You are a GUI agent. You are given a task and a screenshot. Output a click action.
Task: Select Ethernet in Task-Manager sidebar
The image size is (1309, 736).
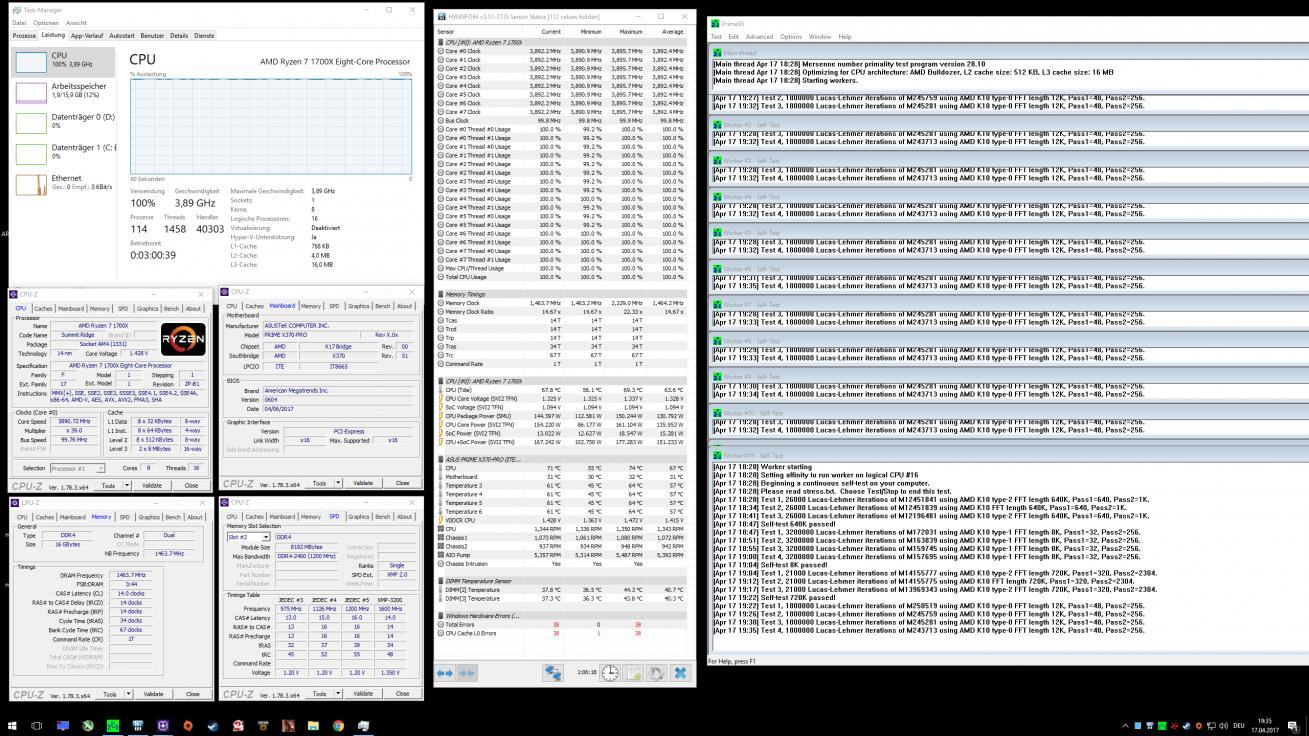[x=64, y=182]
